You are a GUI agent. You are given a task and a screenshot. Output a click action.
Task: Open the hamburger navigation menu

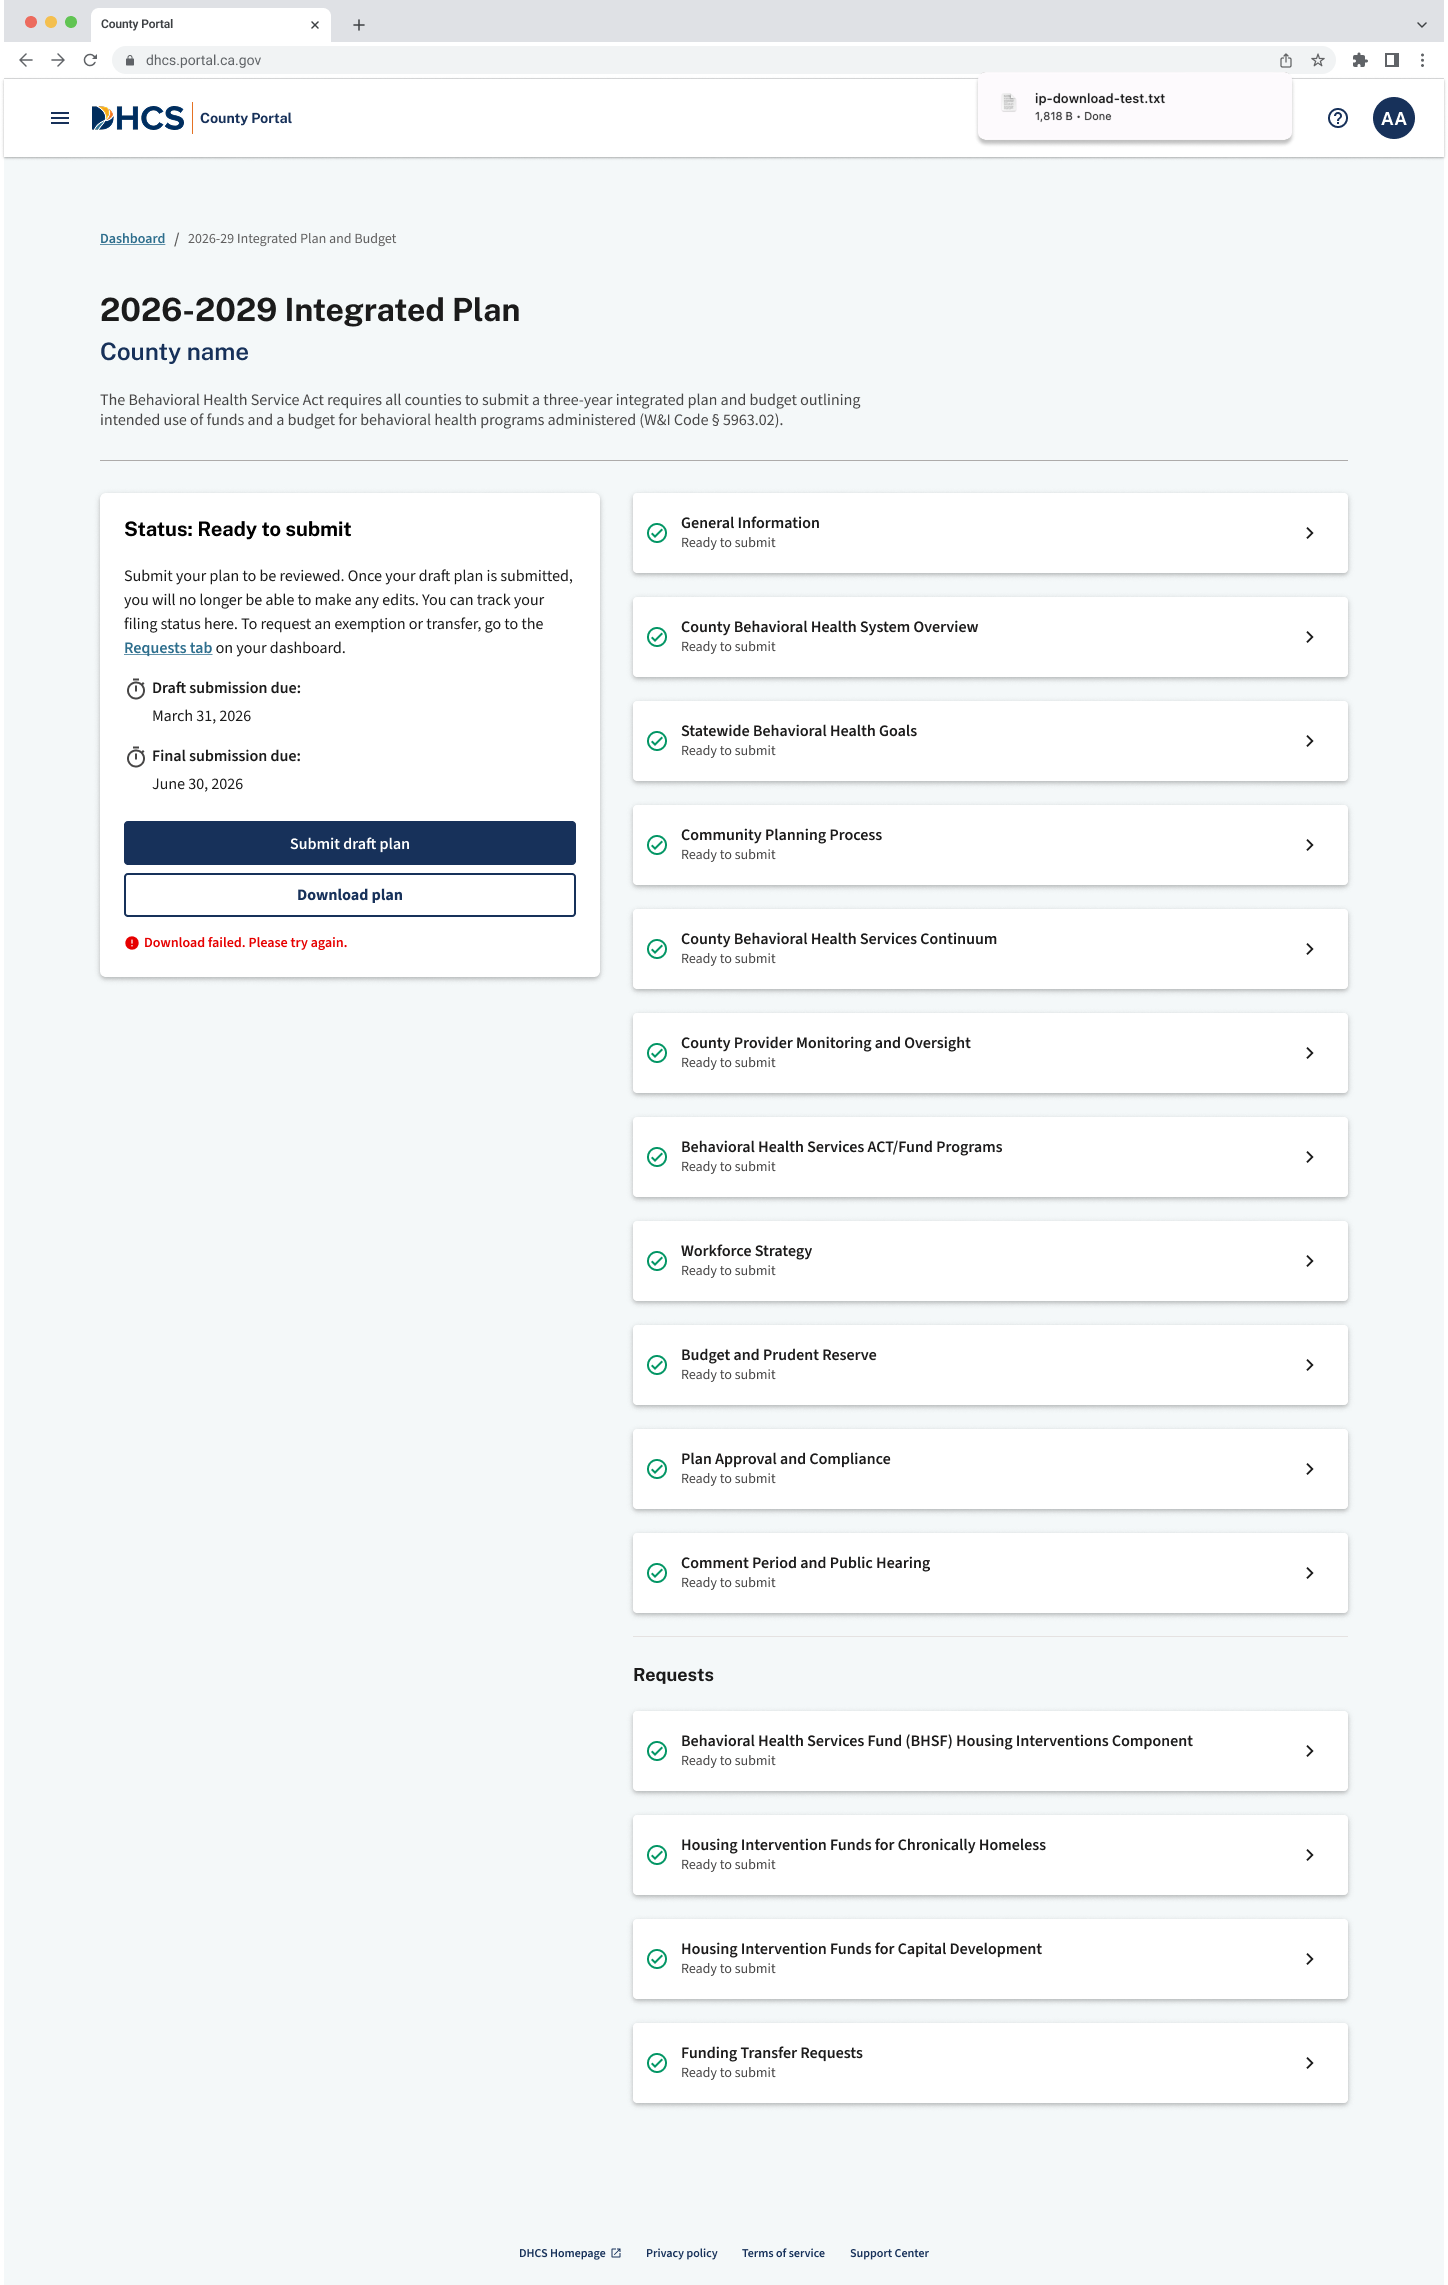[x=60, y=118]
